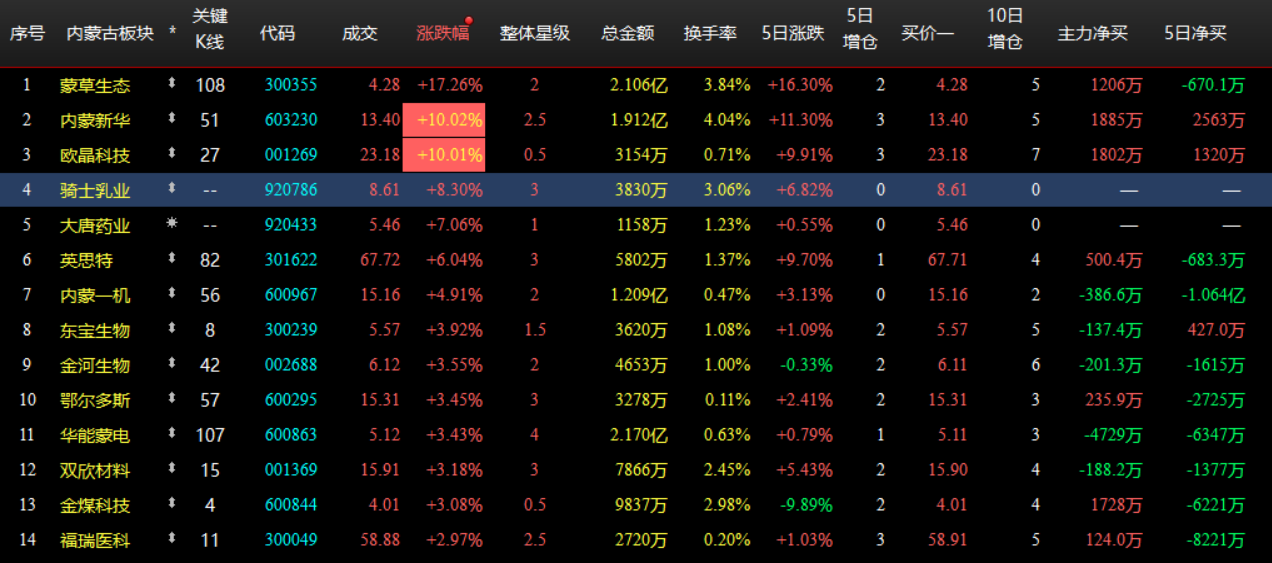Sort by the 10日增仓 column header
This screenshot has height=563, width=1272.
tap(1005, 29)
